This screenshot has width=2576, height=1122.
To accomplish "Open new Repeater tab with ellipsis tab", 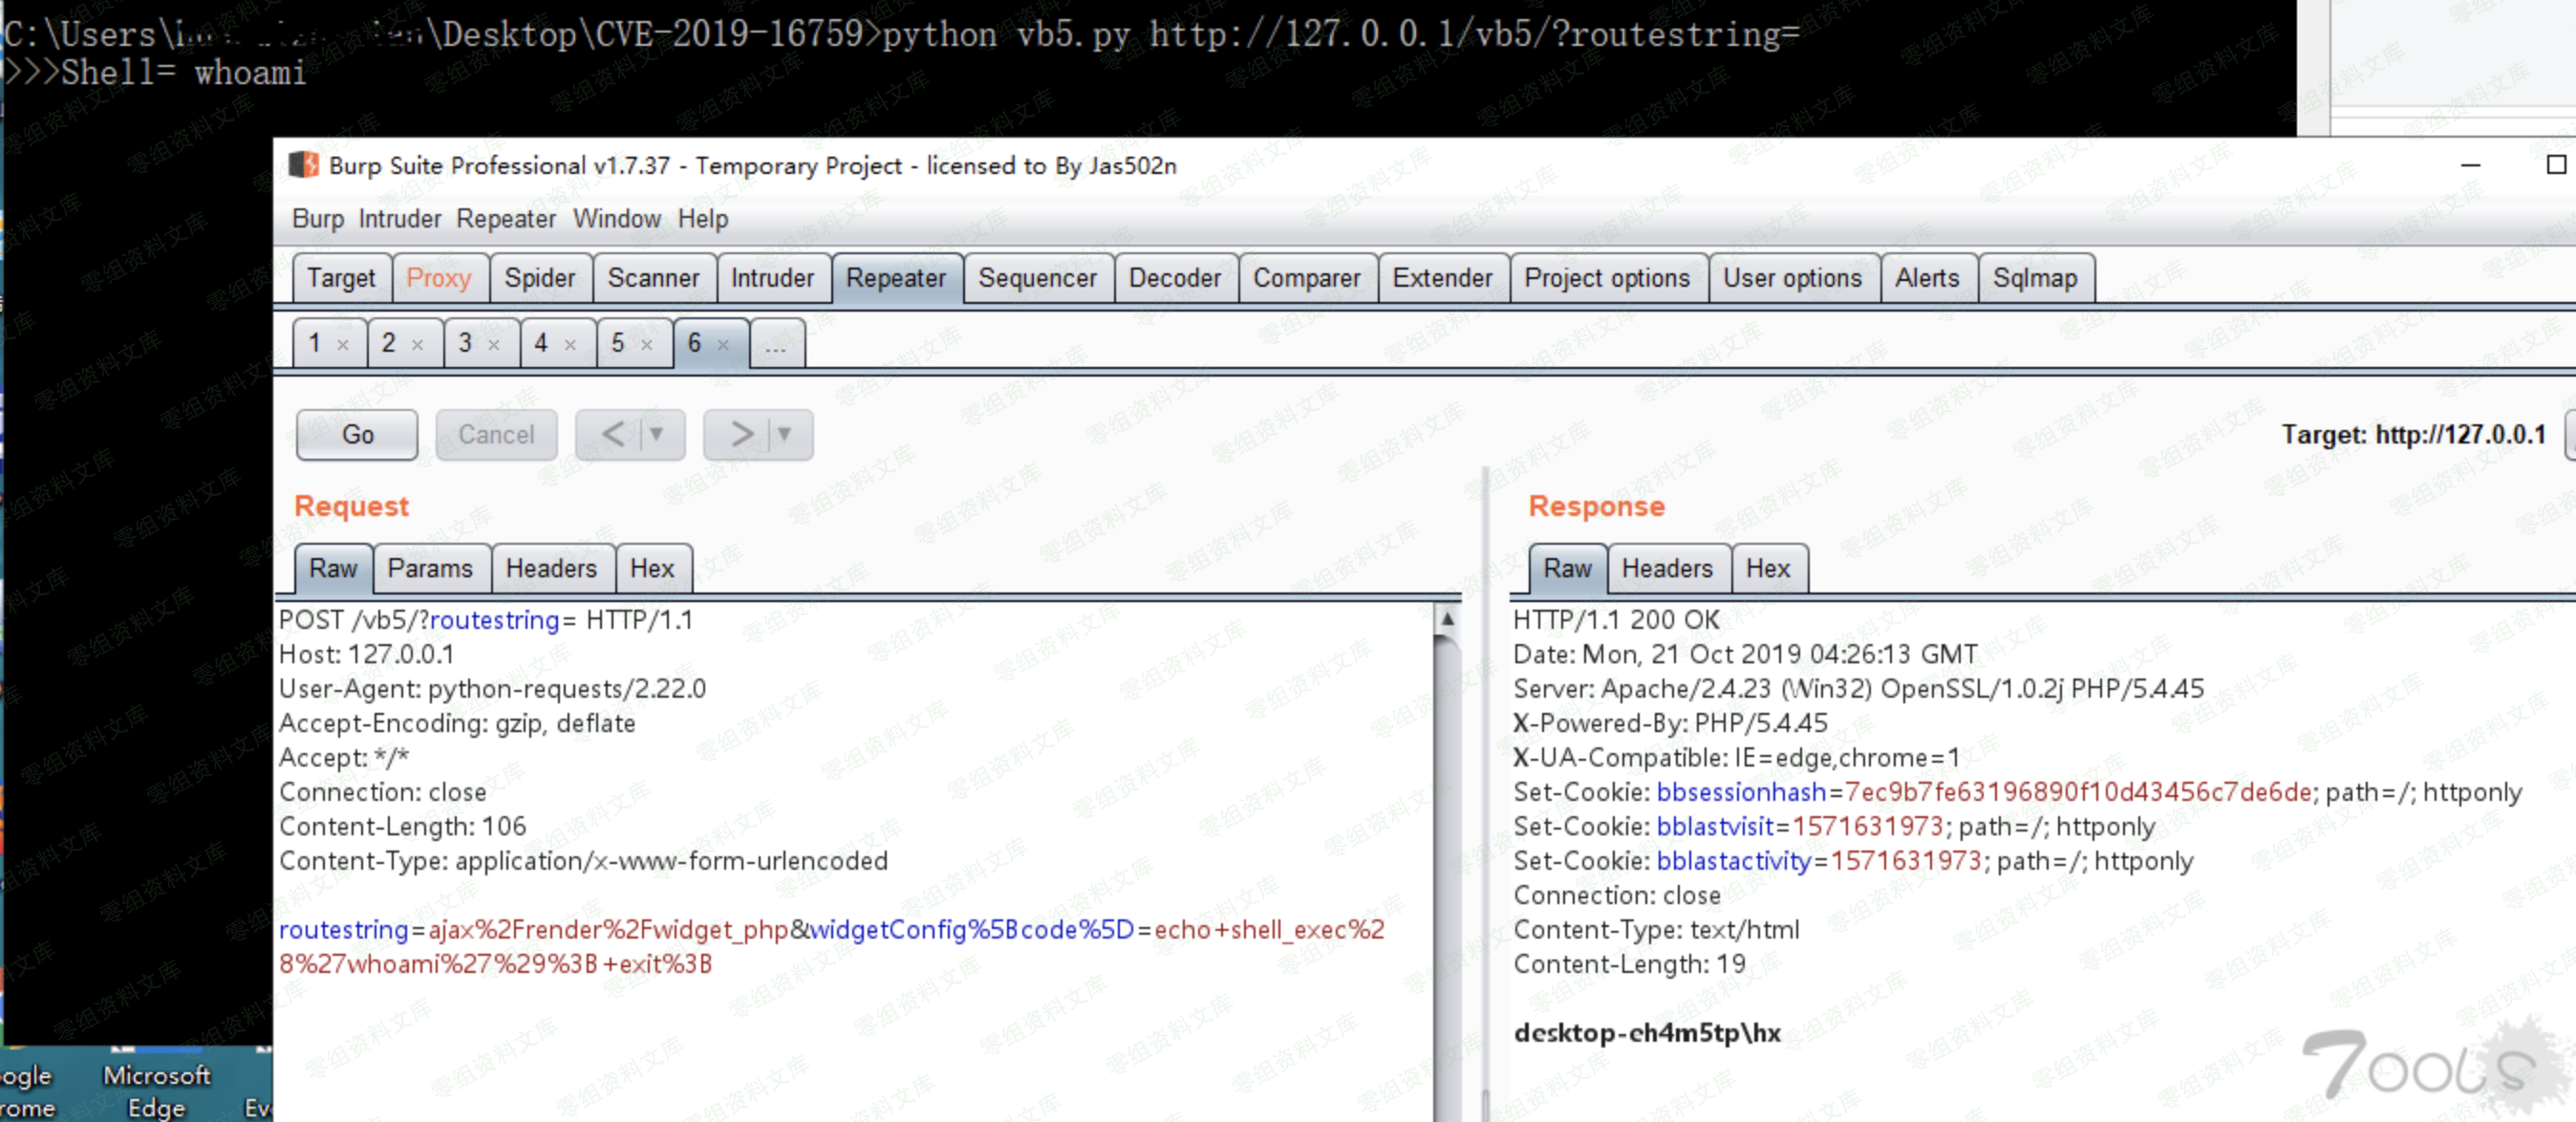I will [775, 345].
